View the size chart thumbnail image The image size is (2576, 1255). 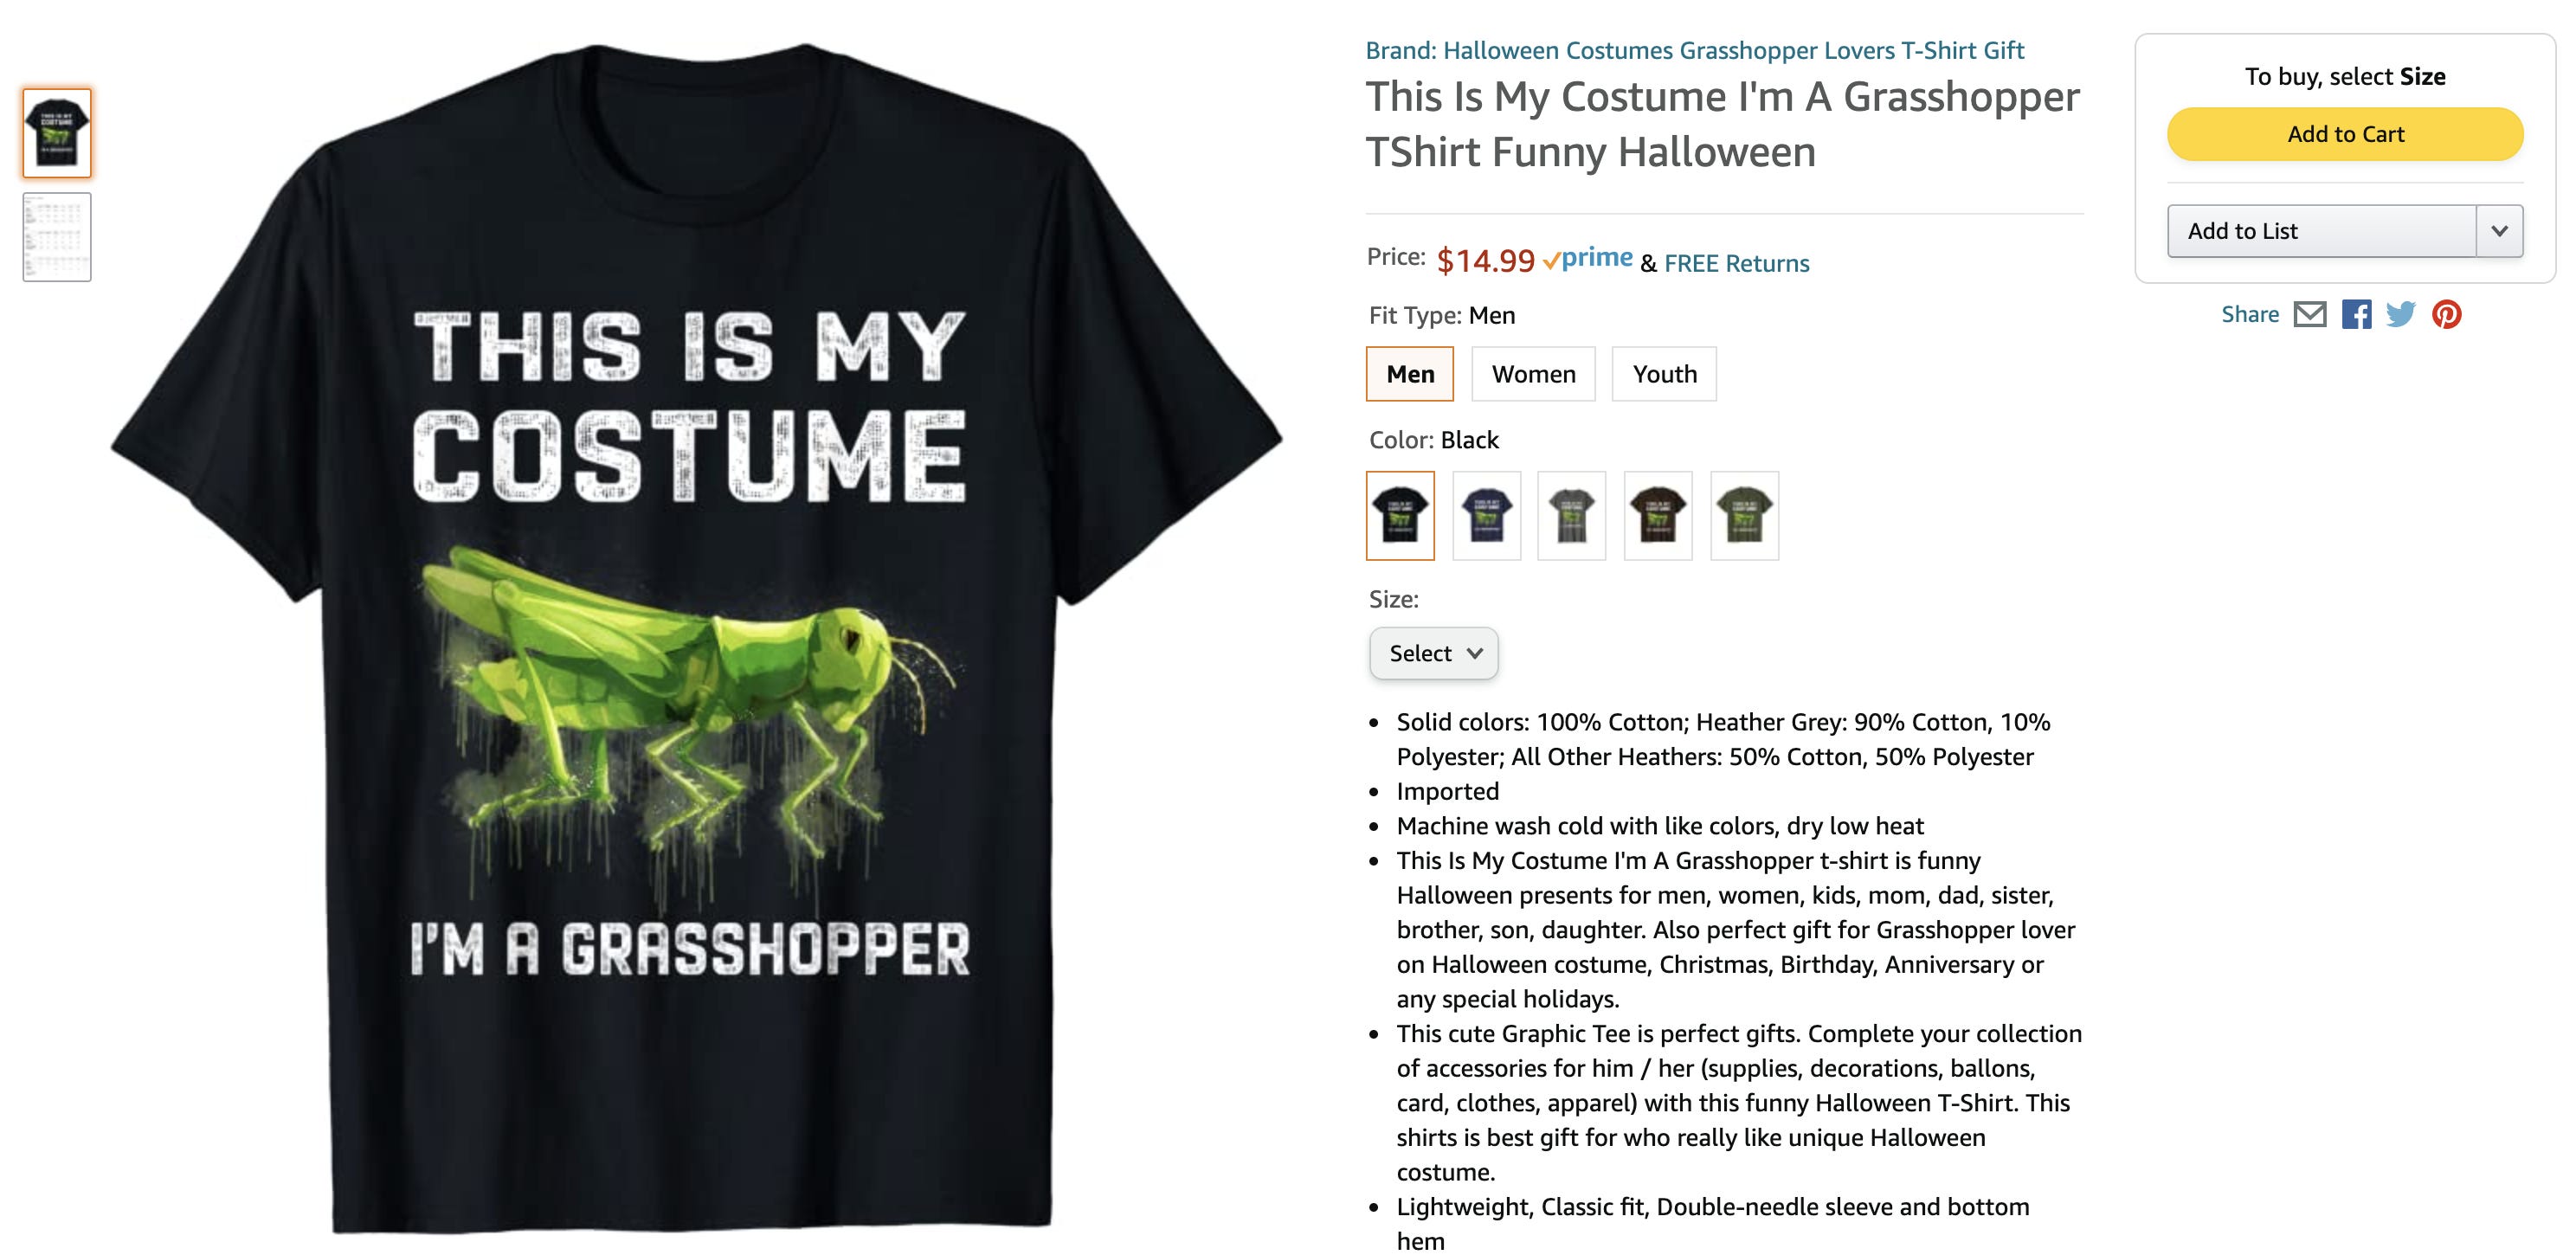57,237
